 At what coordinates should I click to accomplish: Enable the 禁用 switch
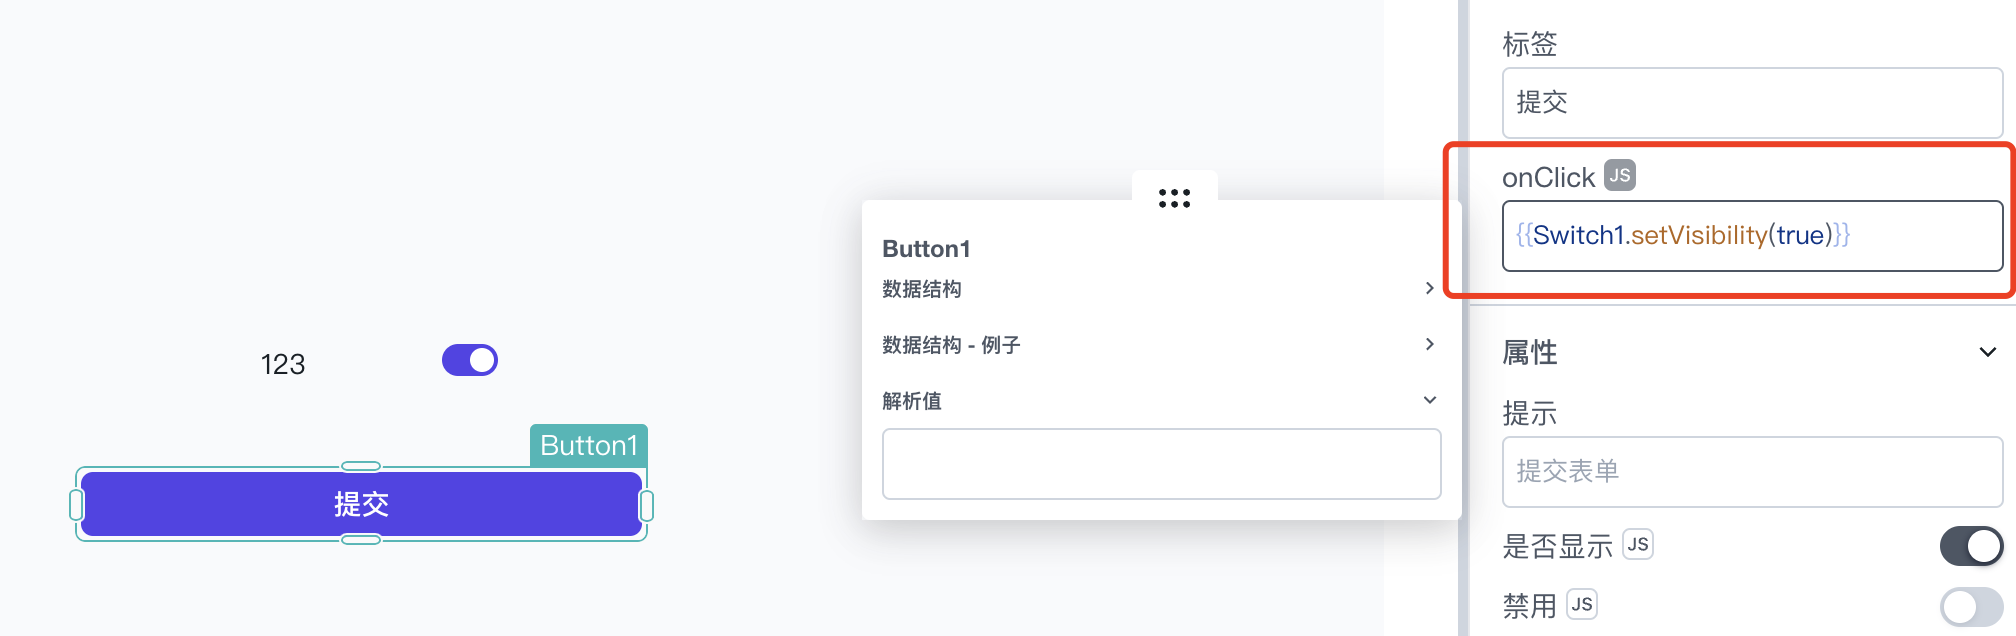(1971, 606)
